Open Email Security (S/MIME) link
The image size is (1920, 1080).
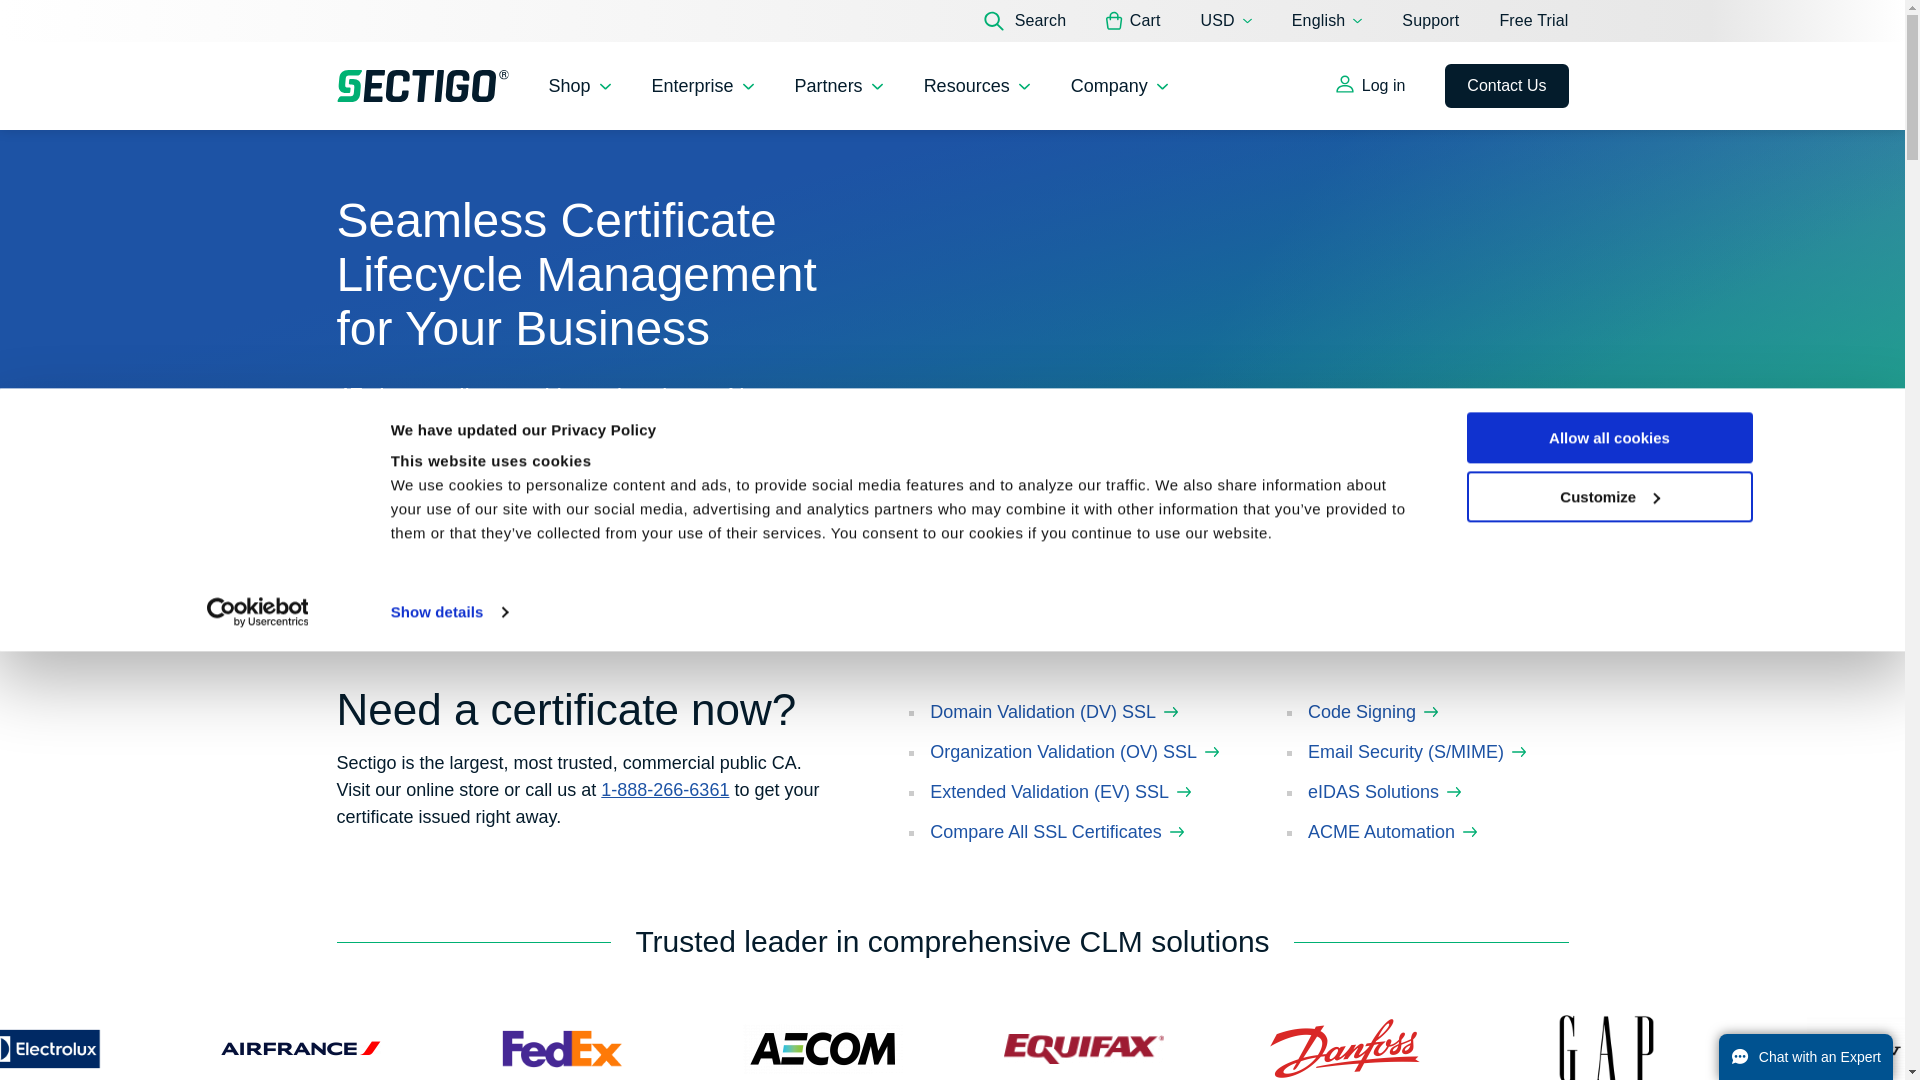click(x=1417, y=752)
